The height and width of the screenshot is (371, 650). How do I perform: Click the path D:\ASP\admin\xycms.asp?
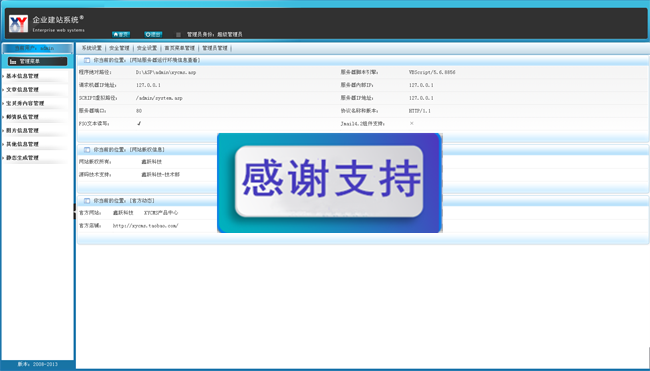(166, 72)
